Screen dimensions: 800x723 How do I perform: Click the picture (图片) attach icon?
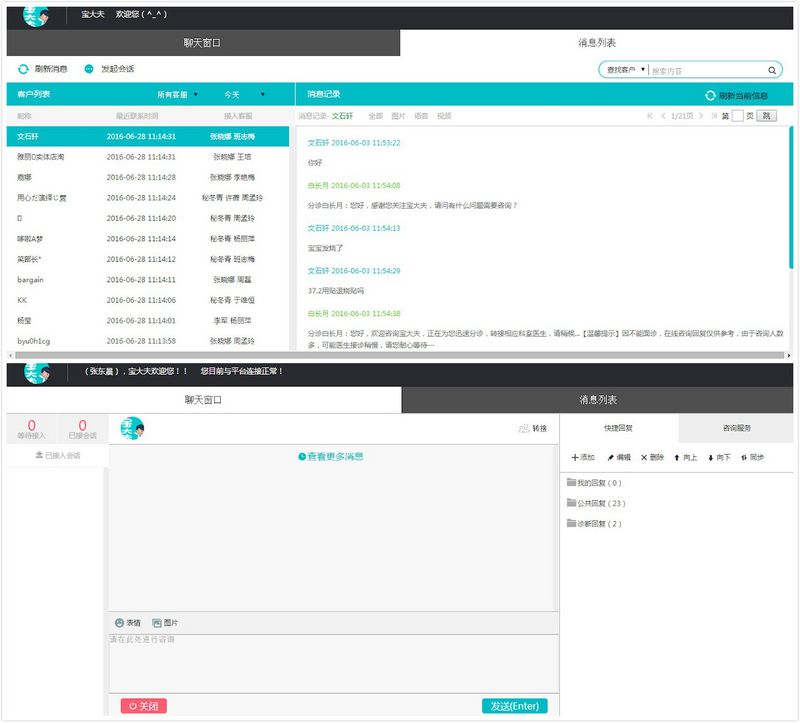pos(157,623)
